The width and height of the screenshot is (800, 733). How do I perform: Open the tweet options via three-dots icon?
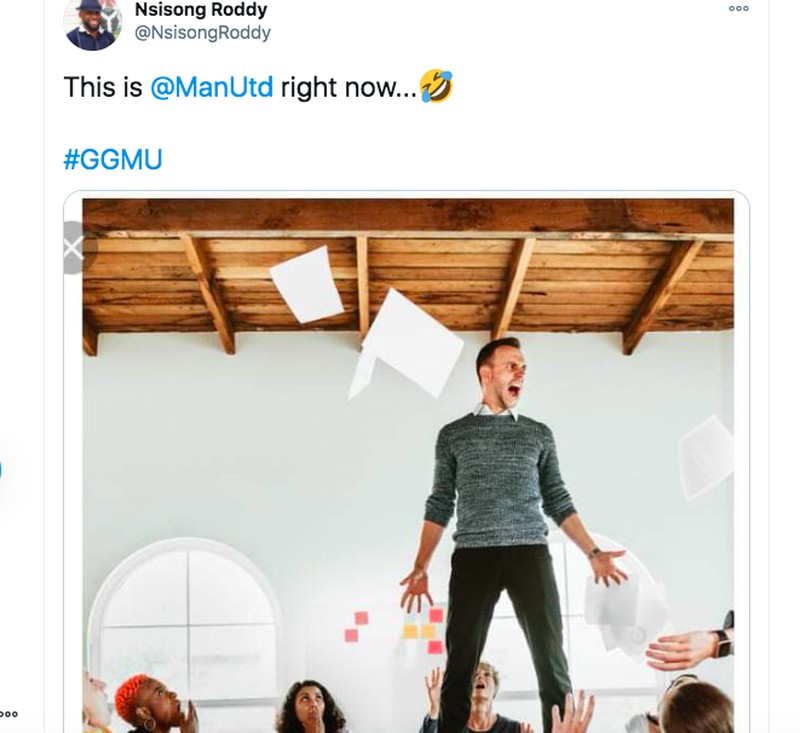(x=738, y=8)
